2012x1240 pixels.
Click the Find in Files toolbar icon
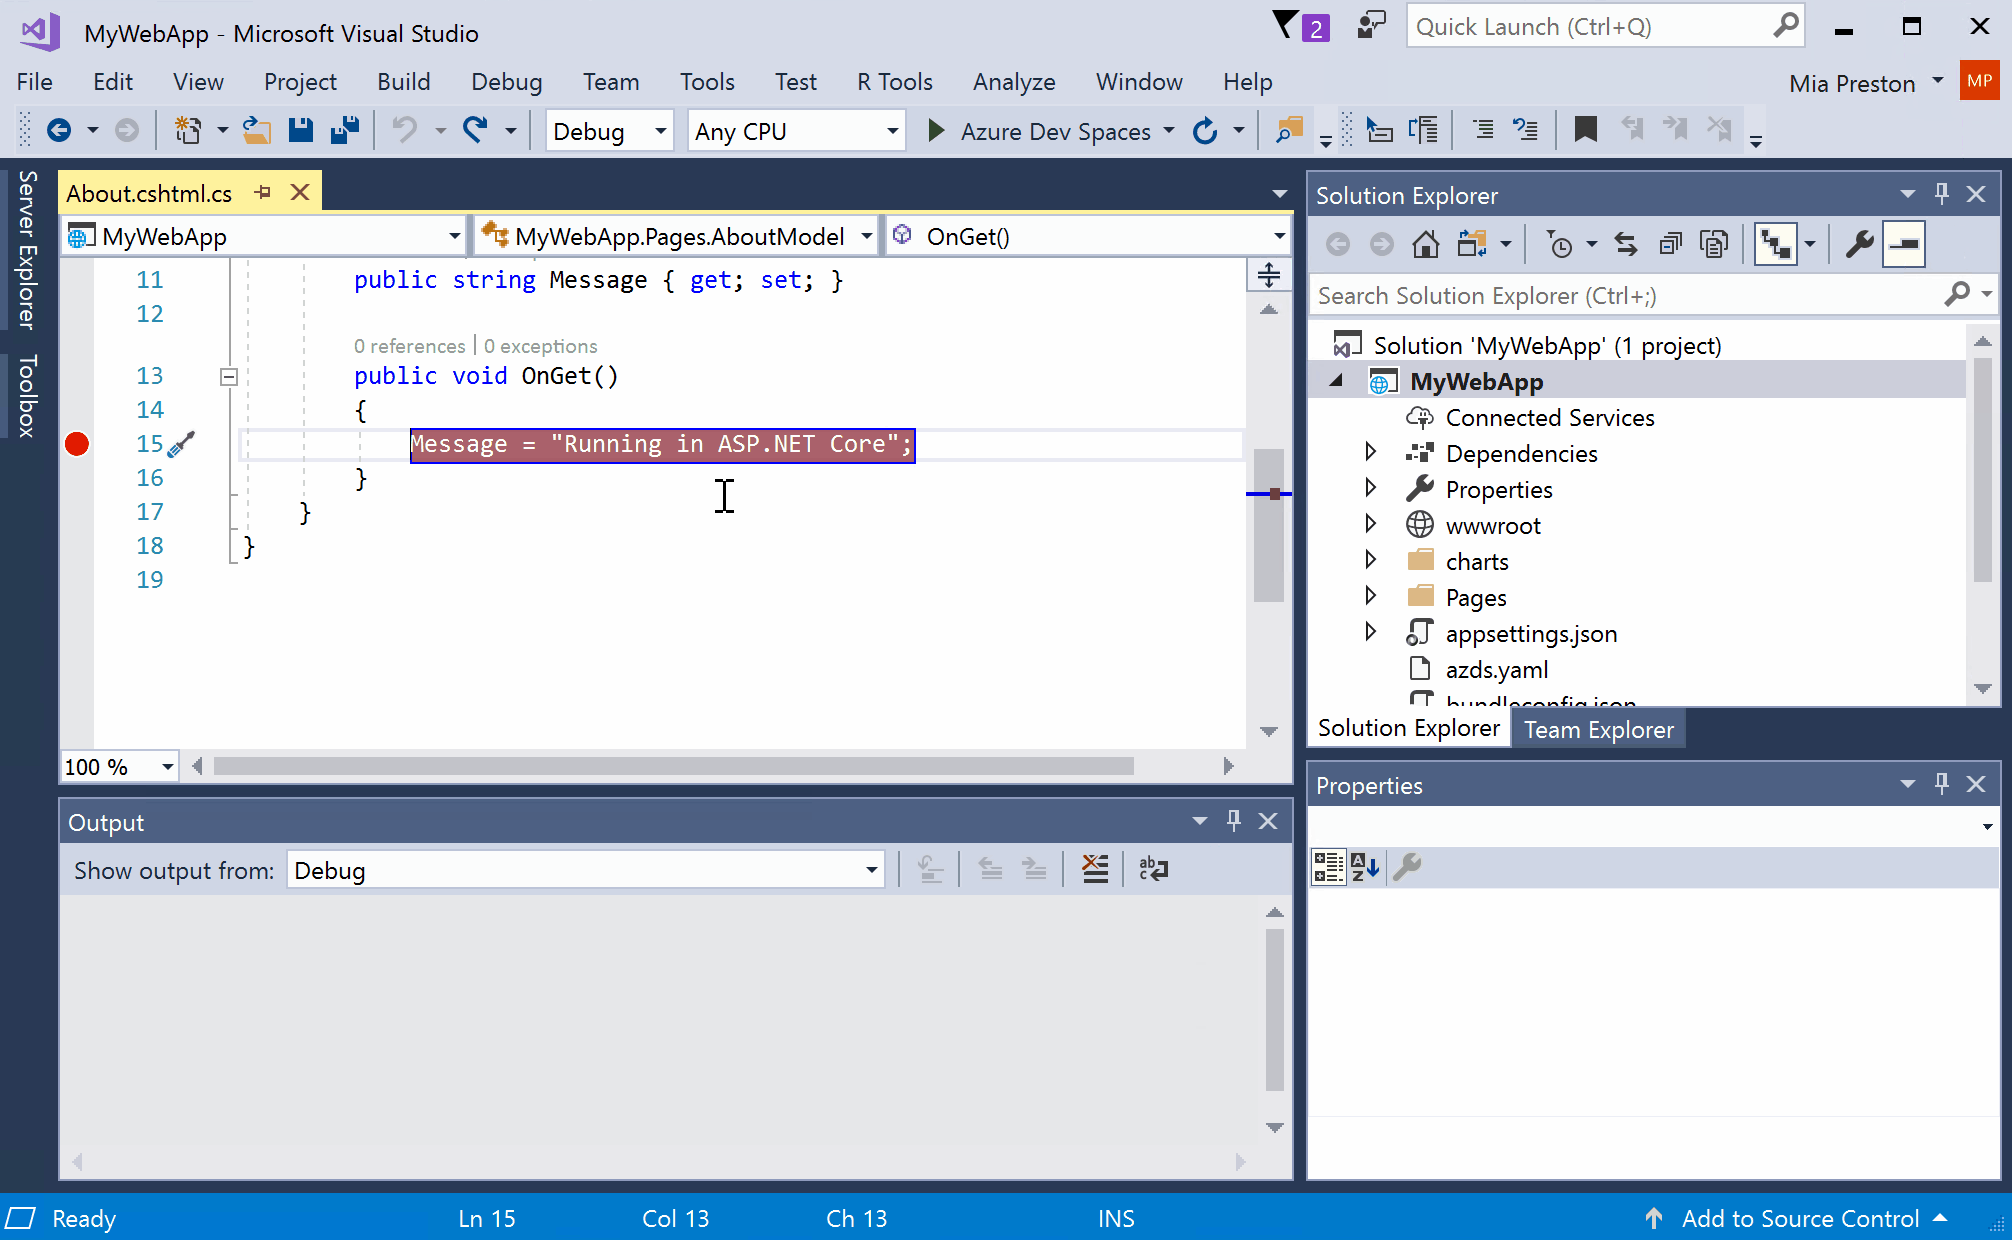tap(1289, 130)
